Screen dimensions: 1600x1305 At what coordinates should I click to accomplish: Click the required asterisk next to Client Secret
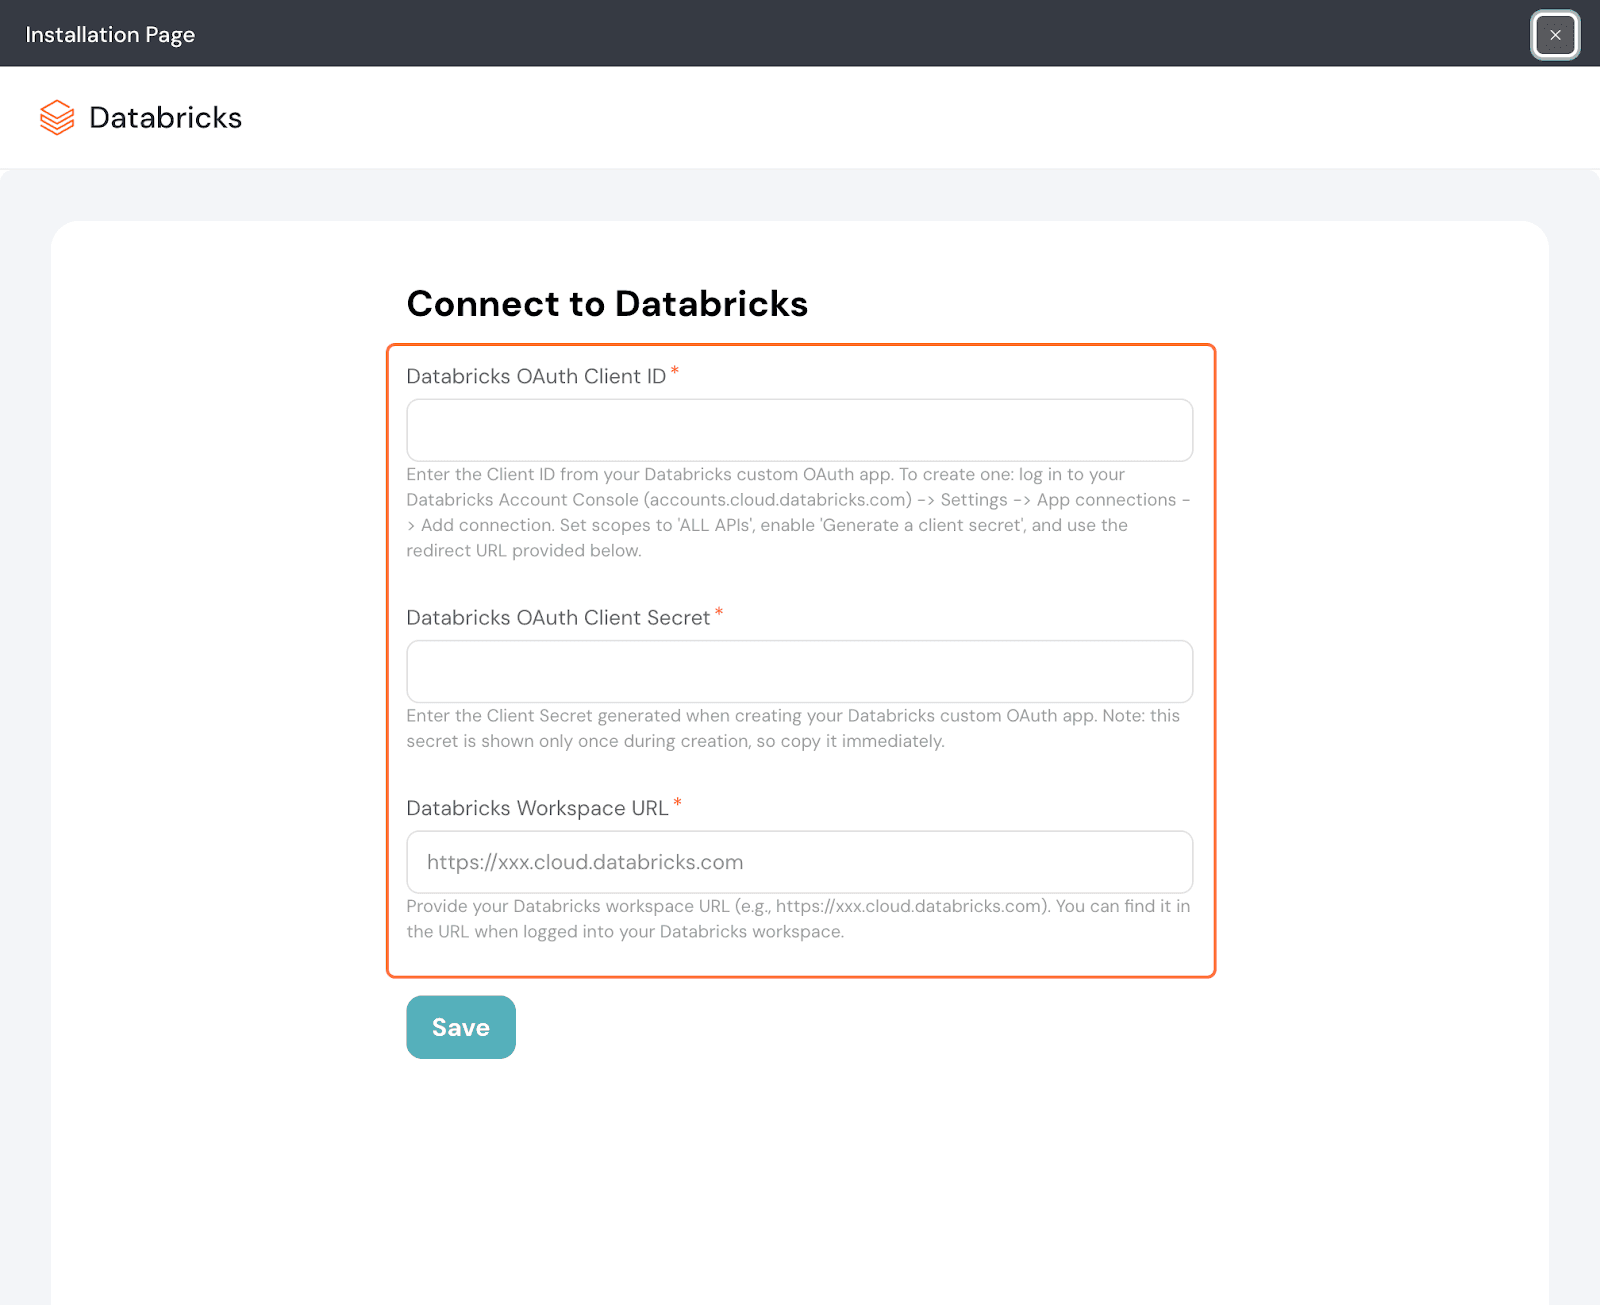click(x=719, y=613)
